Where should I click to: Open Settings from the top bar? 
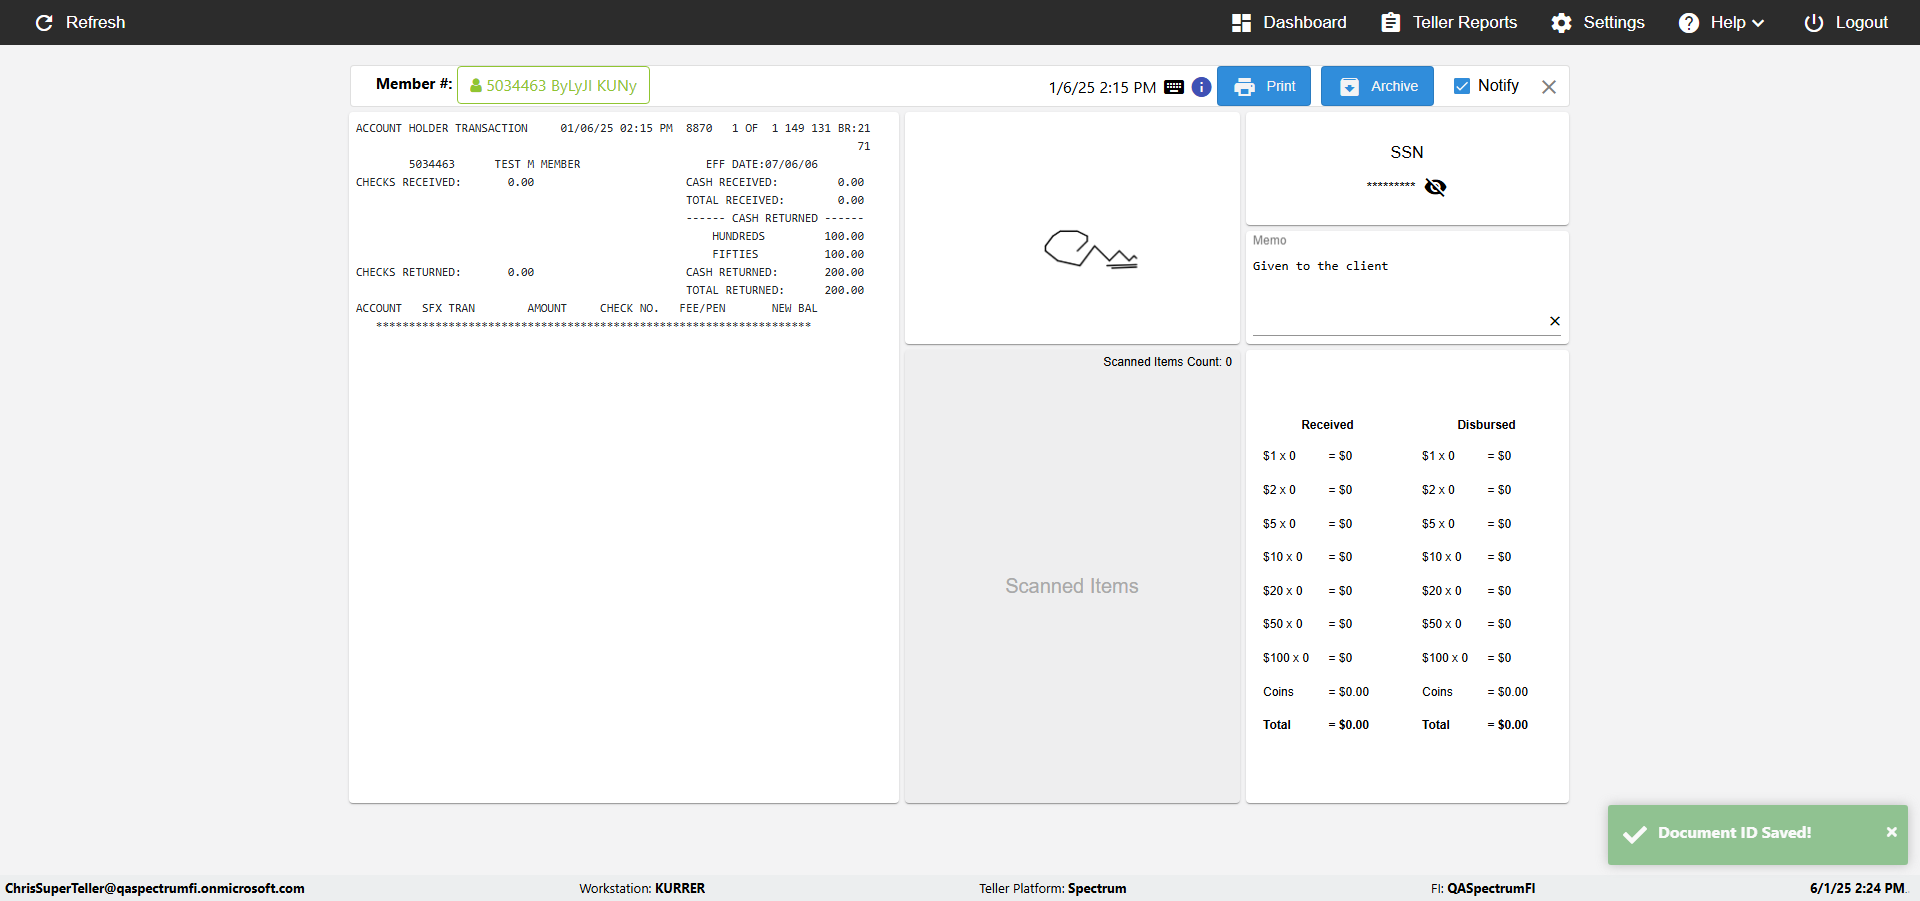(x=1598, y=22)
